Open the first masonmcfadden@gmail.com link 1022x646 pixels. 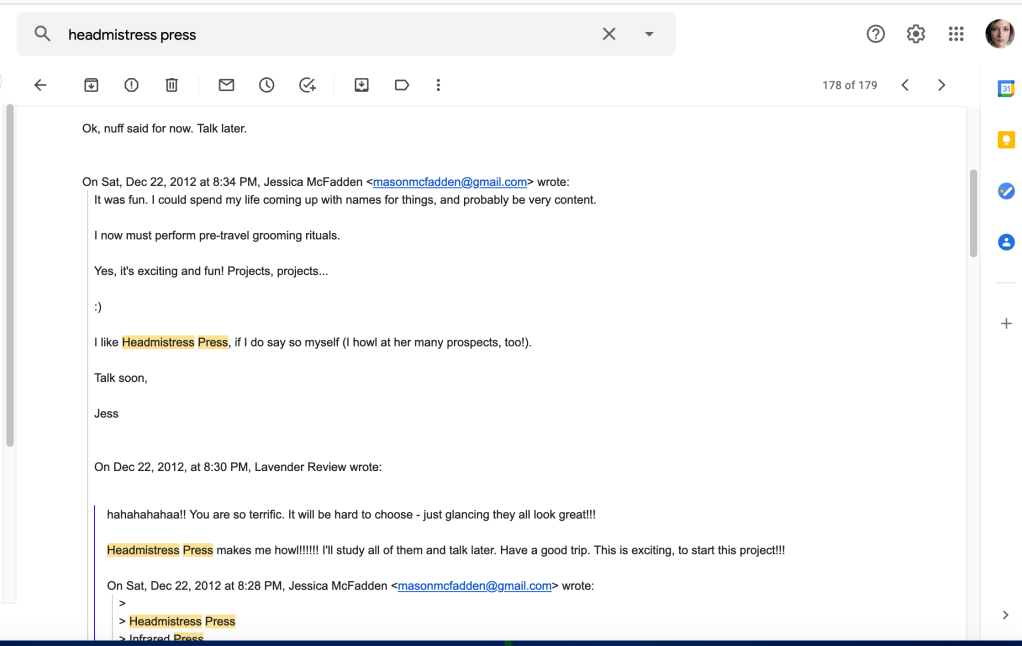450,182
